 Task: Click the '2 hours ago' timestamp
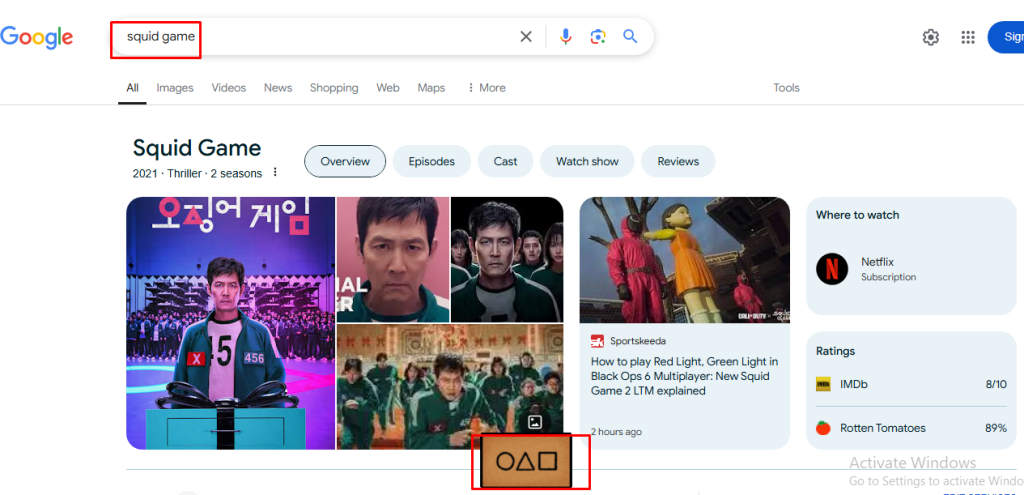click(x=616, y=432)
